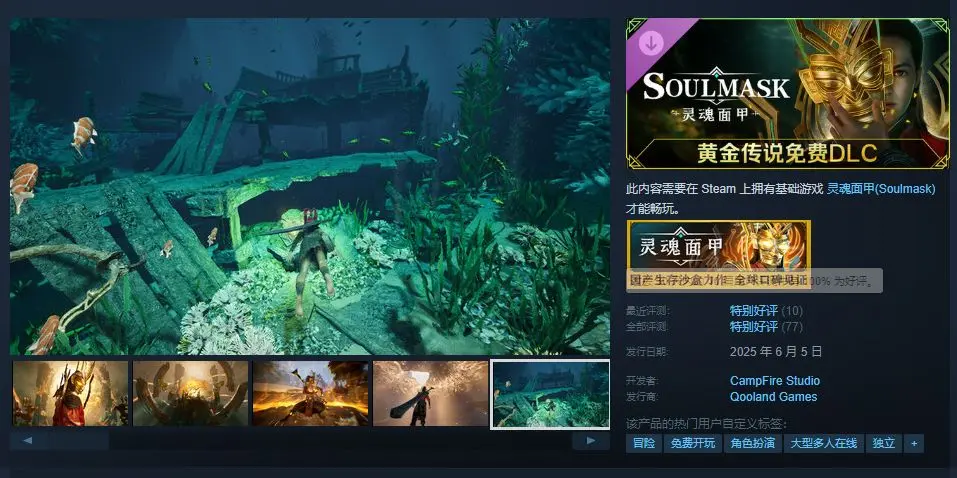Select the fiery battle warrior thumbnail
957x478 pixels.
(x=310, y=394)
